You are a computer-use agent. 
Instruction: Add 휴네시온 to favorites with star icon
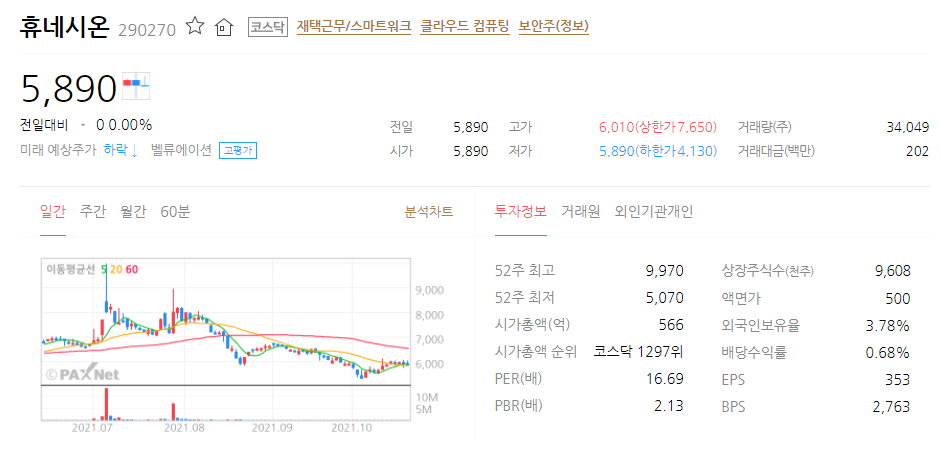click(x=194, y=26)
